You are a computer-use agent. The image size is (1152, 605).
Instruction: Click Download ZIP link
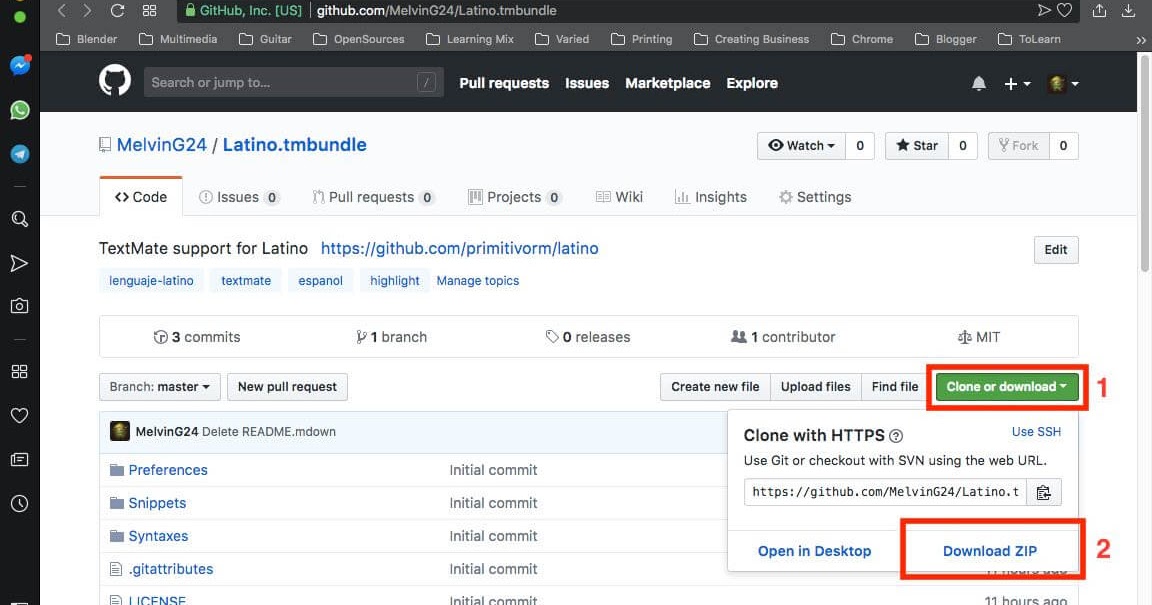tap(990, 551)
